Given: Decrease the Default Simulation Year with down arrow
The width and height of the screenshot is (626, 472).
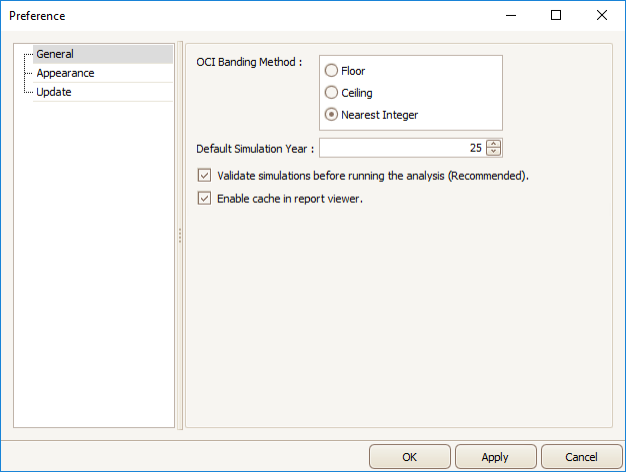Looking at the screenshot, I should click(x=493, y=151).
